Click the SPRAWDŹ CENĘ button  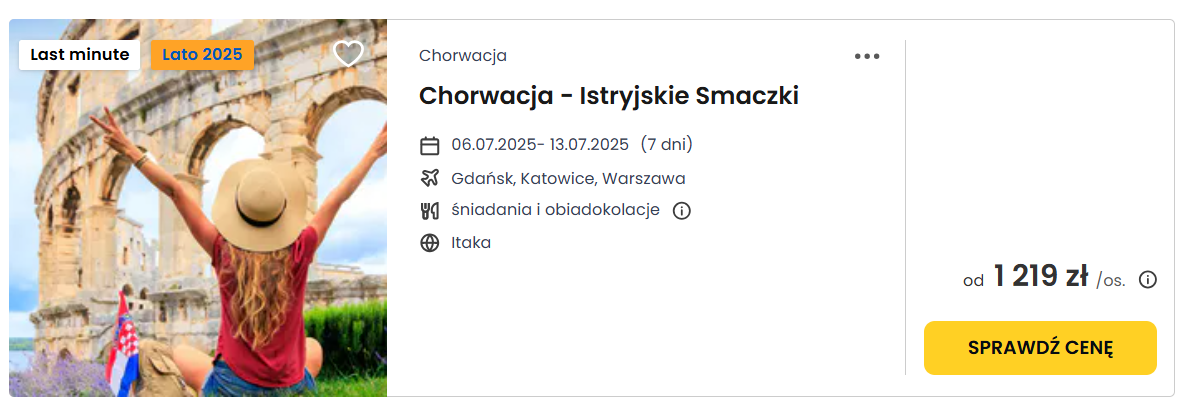pos(1040,347)
